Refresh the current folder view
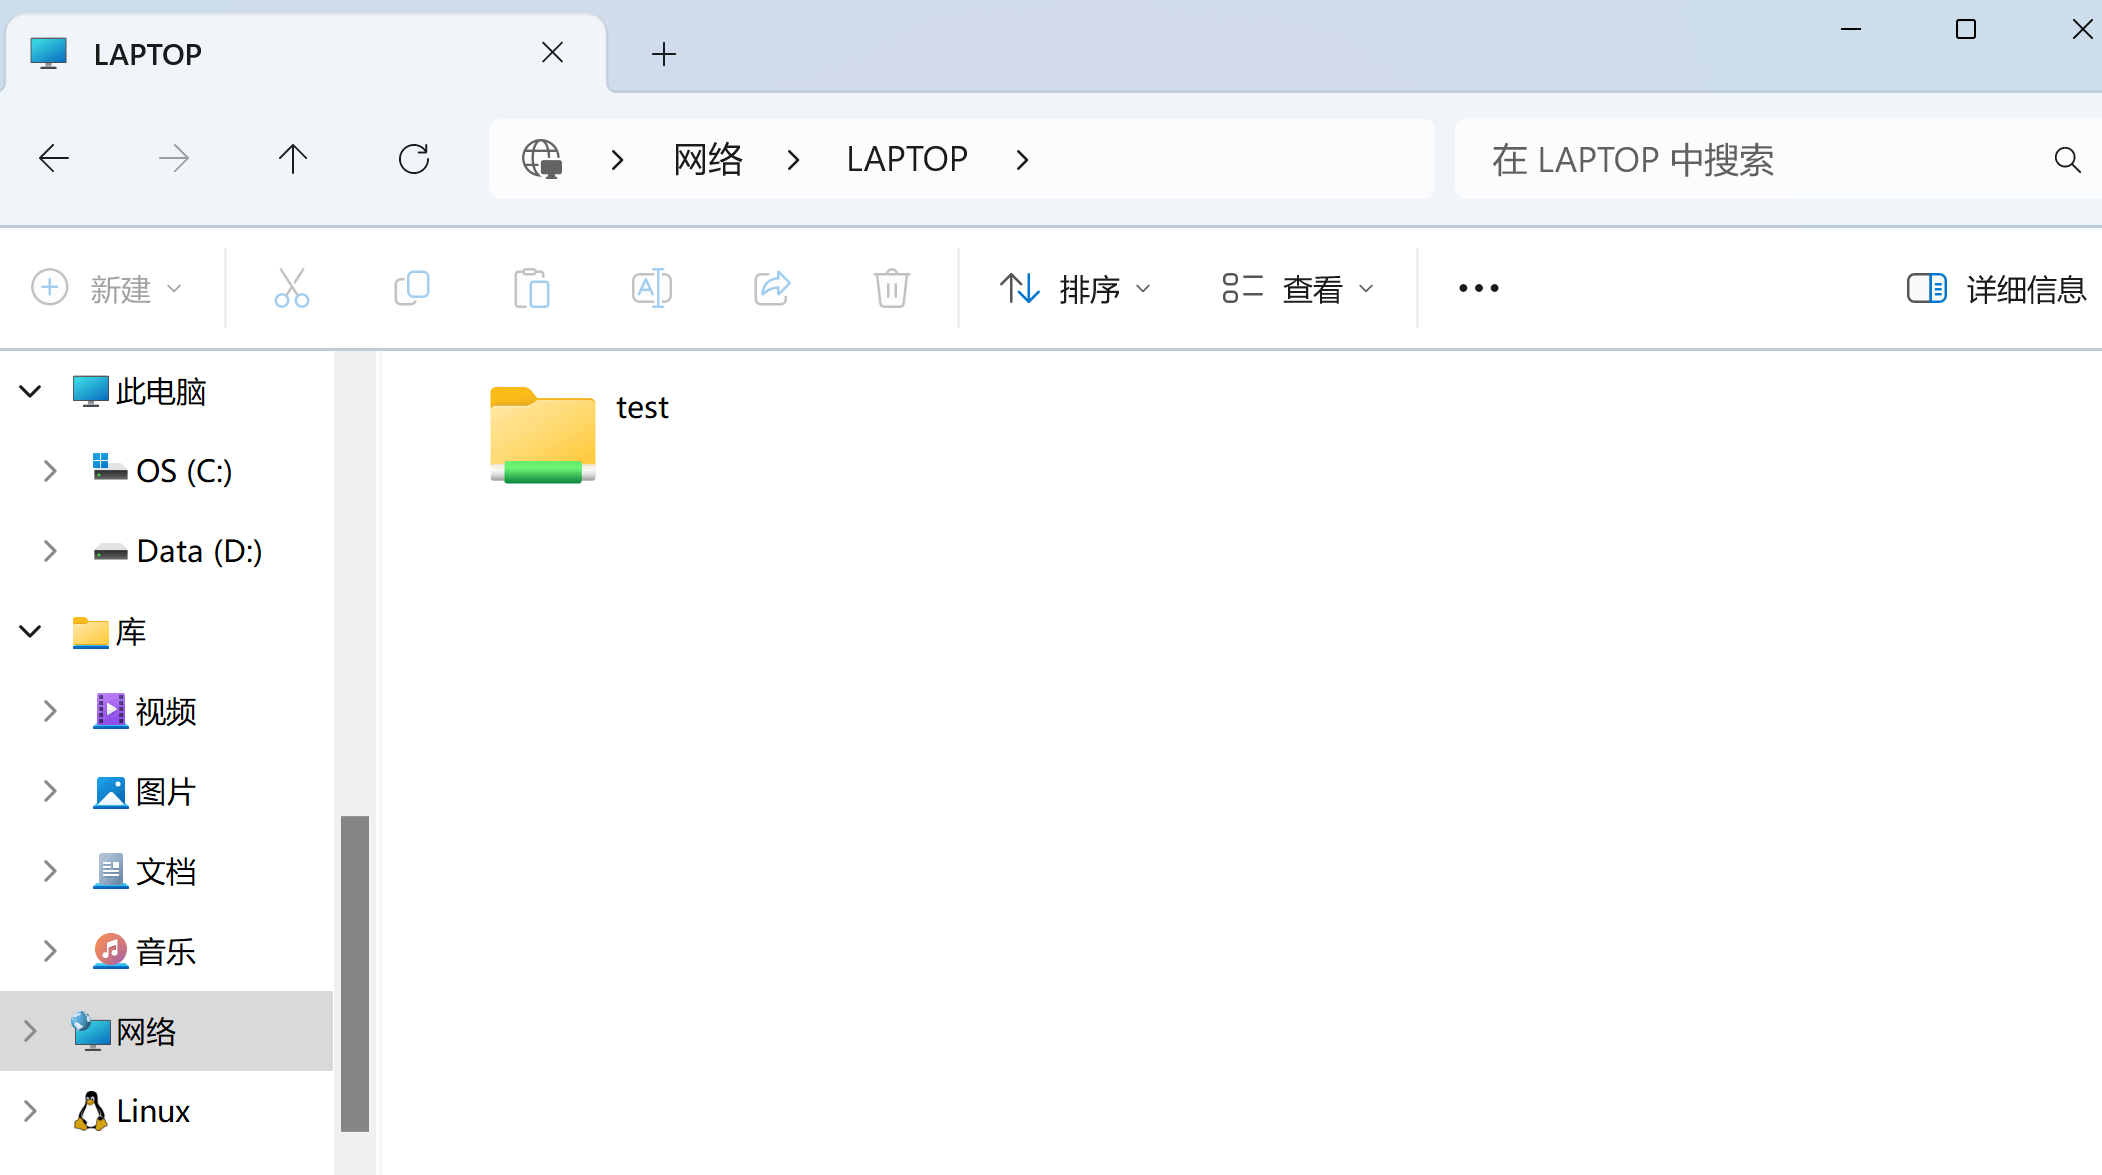The height and width of the screenshot is (1175, 2102). 413,158
